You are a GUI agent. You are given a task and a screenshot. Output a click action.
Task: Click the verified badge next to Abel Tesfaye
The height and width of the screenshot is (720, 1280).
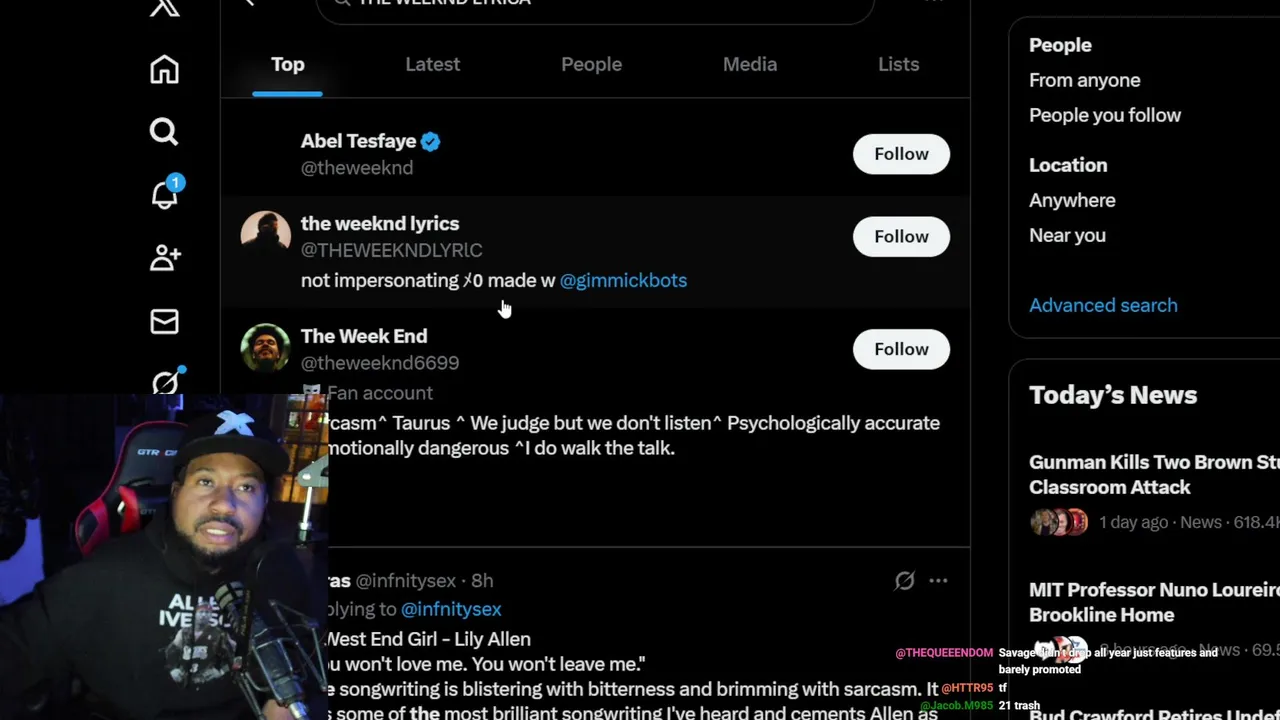[x=430, y=142]
